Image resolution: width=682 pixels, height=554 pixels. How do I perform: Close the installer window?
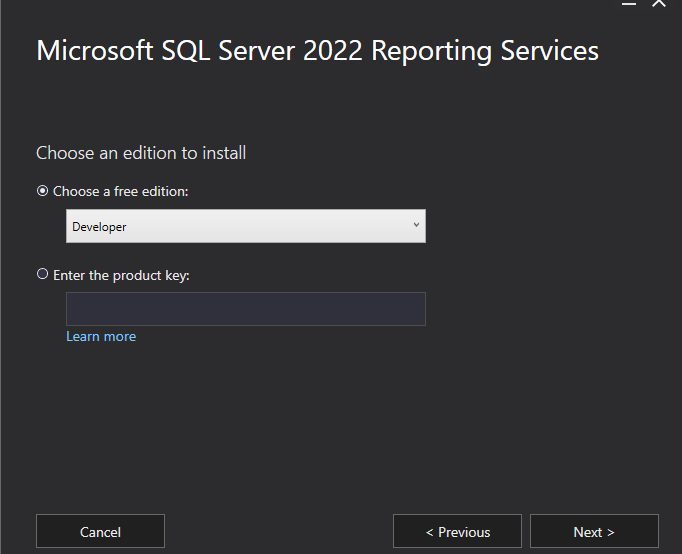click(659, 3)
